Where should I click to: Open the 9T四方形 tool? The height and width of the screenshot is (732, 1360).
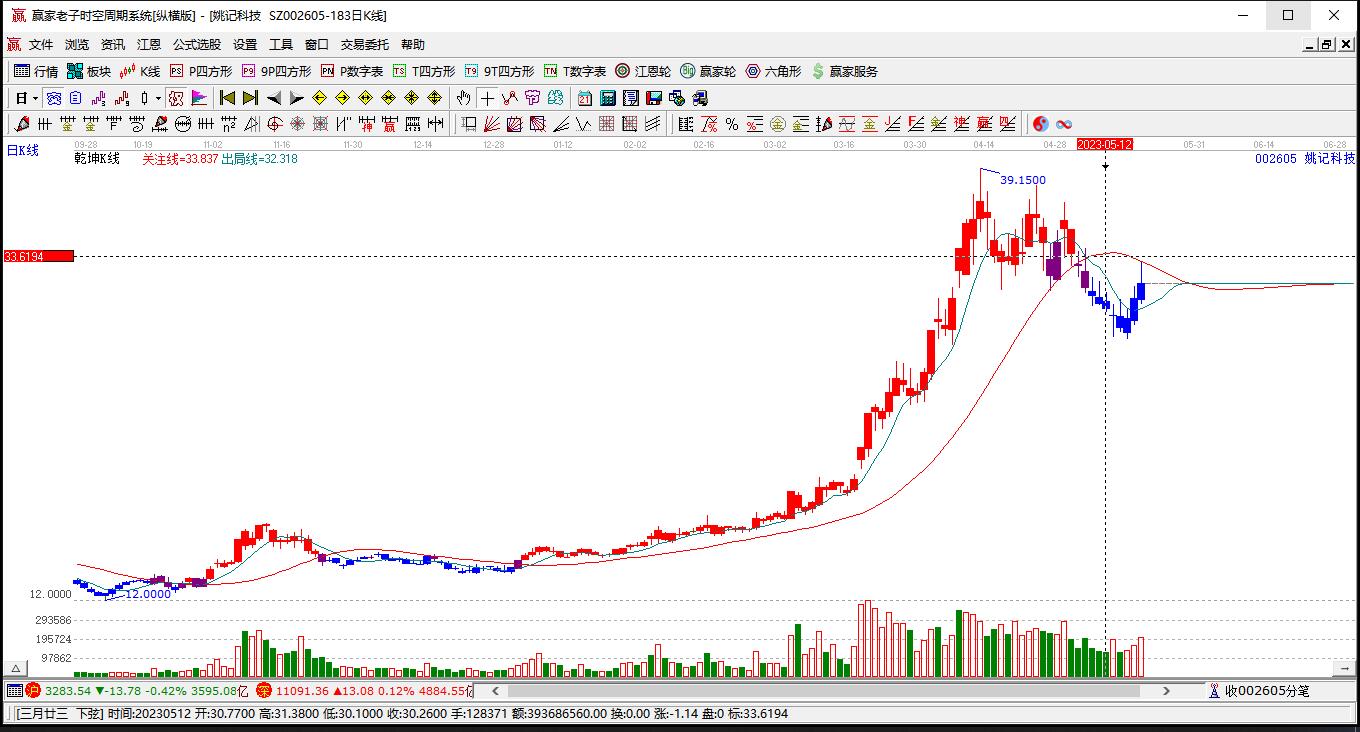coord(499,71)
